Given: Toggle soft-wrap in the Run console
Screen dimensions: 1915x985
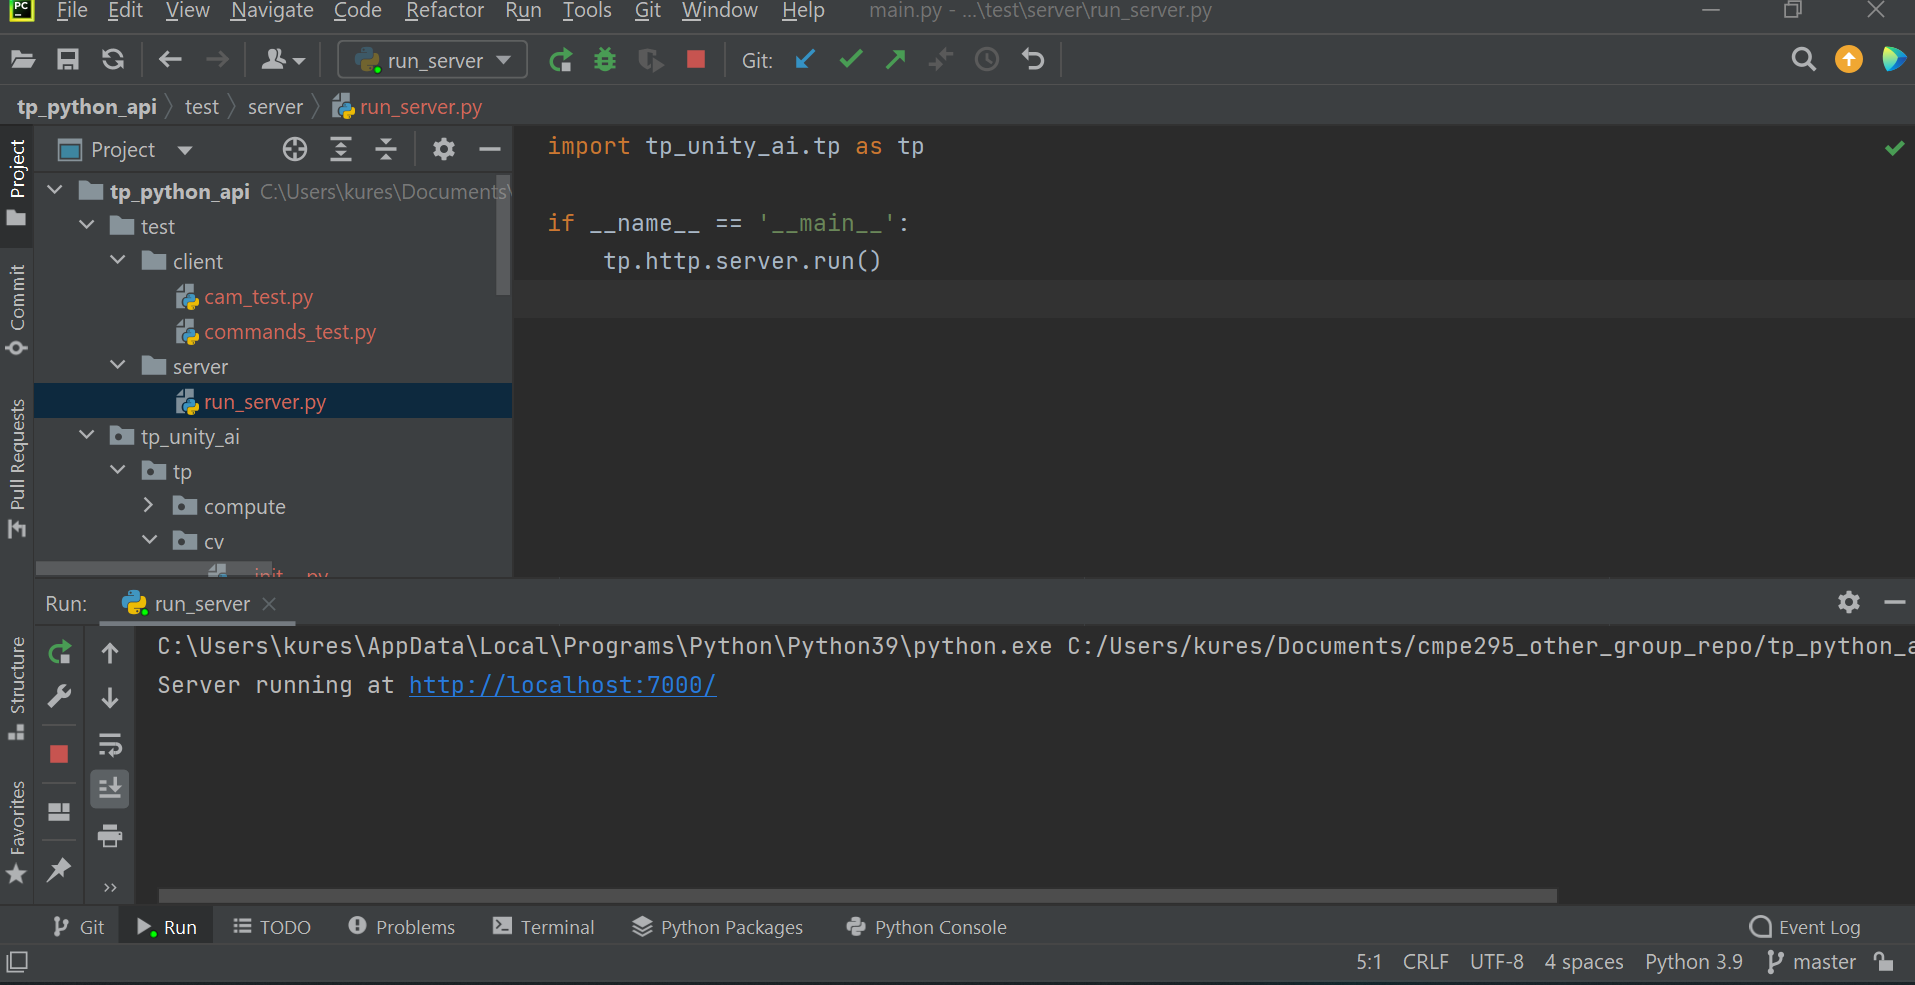Looking at the screenshot, I should pyautogui.click(x=109, y=744).
